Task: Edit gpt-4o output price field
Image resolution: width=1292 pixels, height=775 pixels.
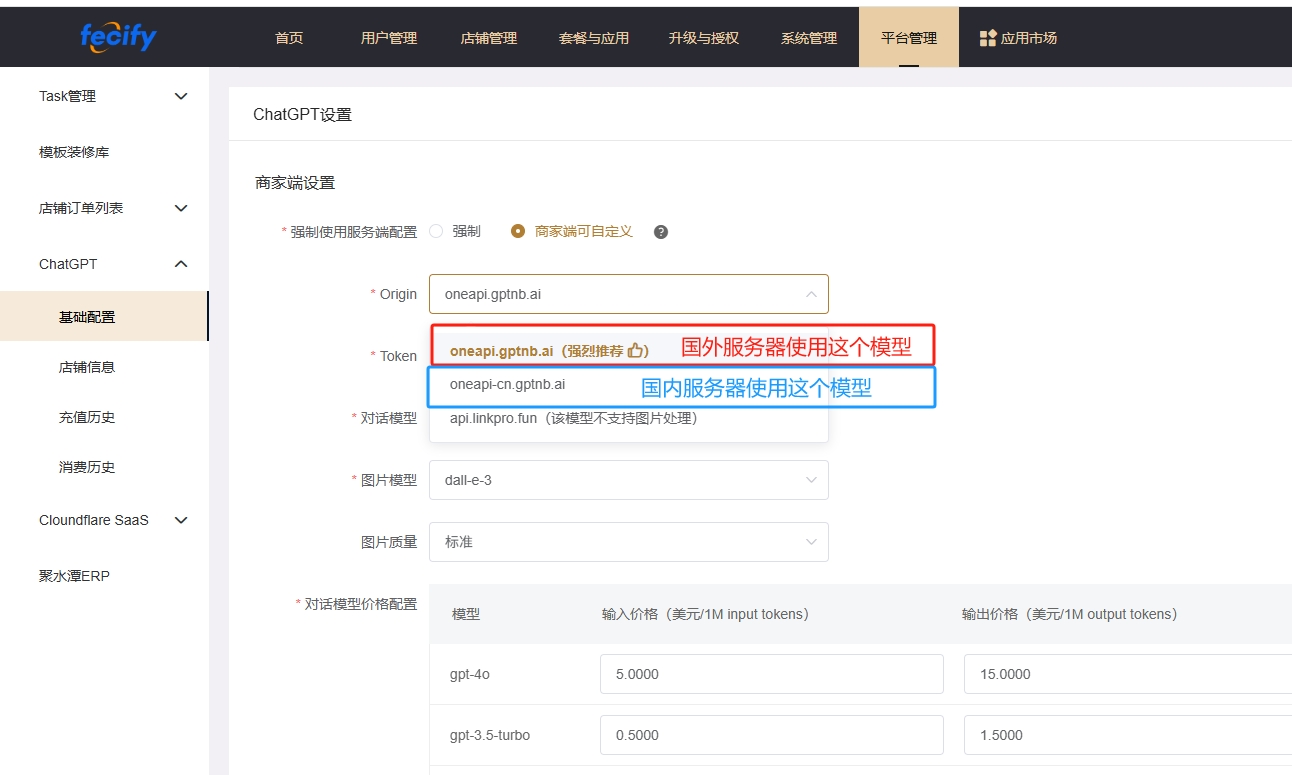Action: click(1128, 674)
